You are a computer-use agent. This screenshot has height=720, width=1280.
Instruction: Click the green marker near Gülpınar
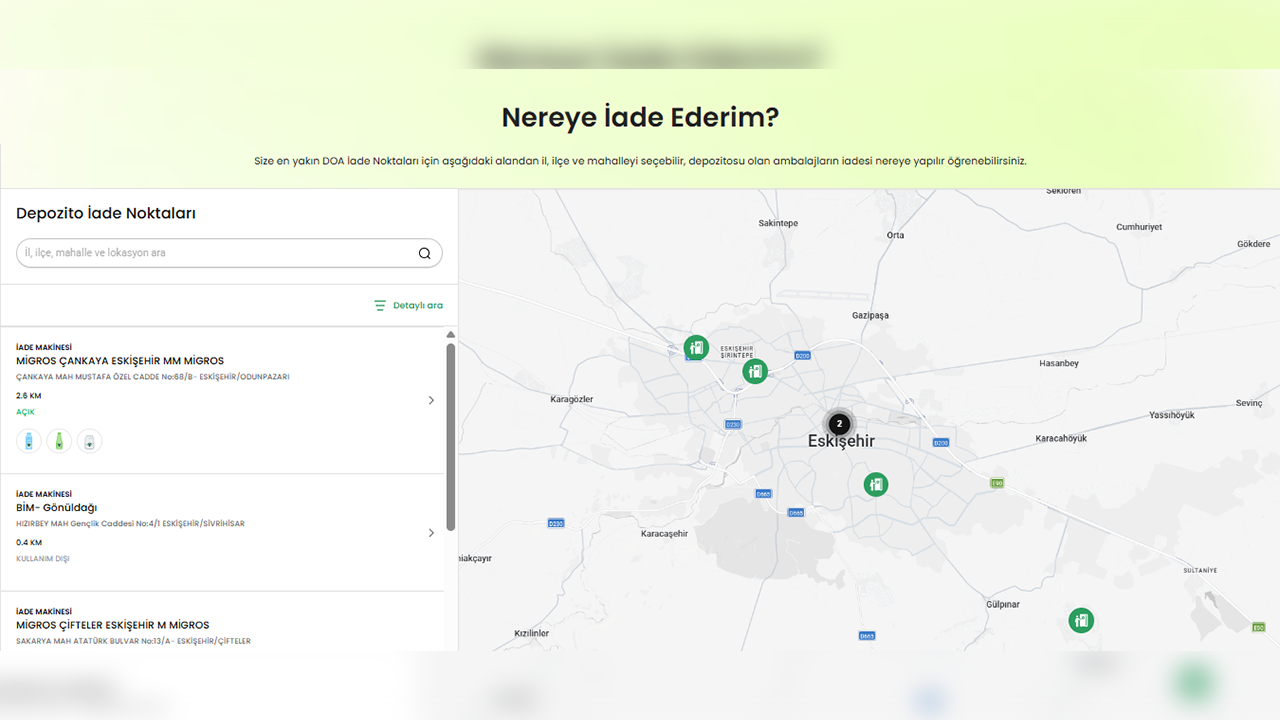(x=1080, y=620)
